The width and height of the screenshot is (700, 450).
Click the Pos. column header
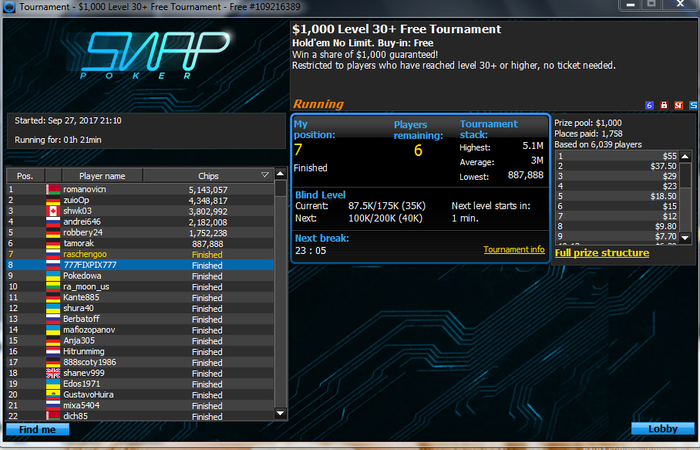[25, 175]
